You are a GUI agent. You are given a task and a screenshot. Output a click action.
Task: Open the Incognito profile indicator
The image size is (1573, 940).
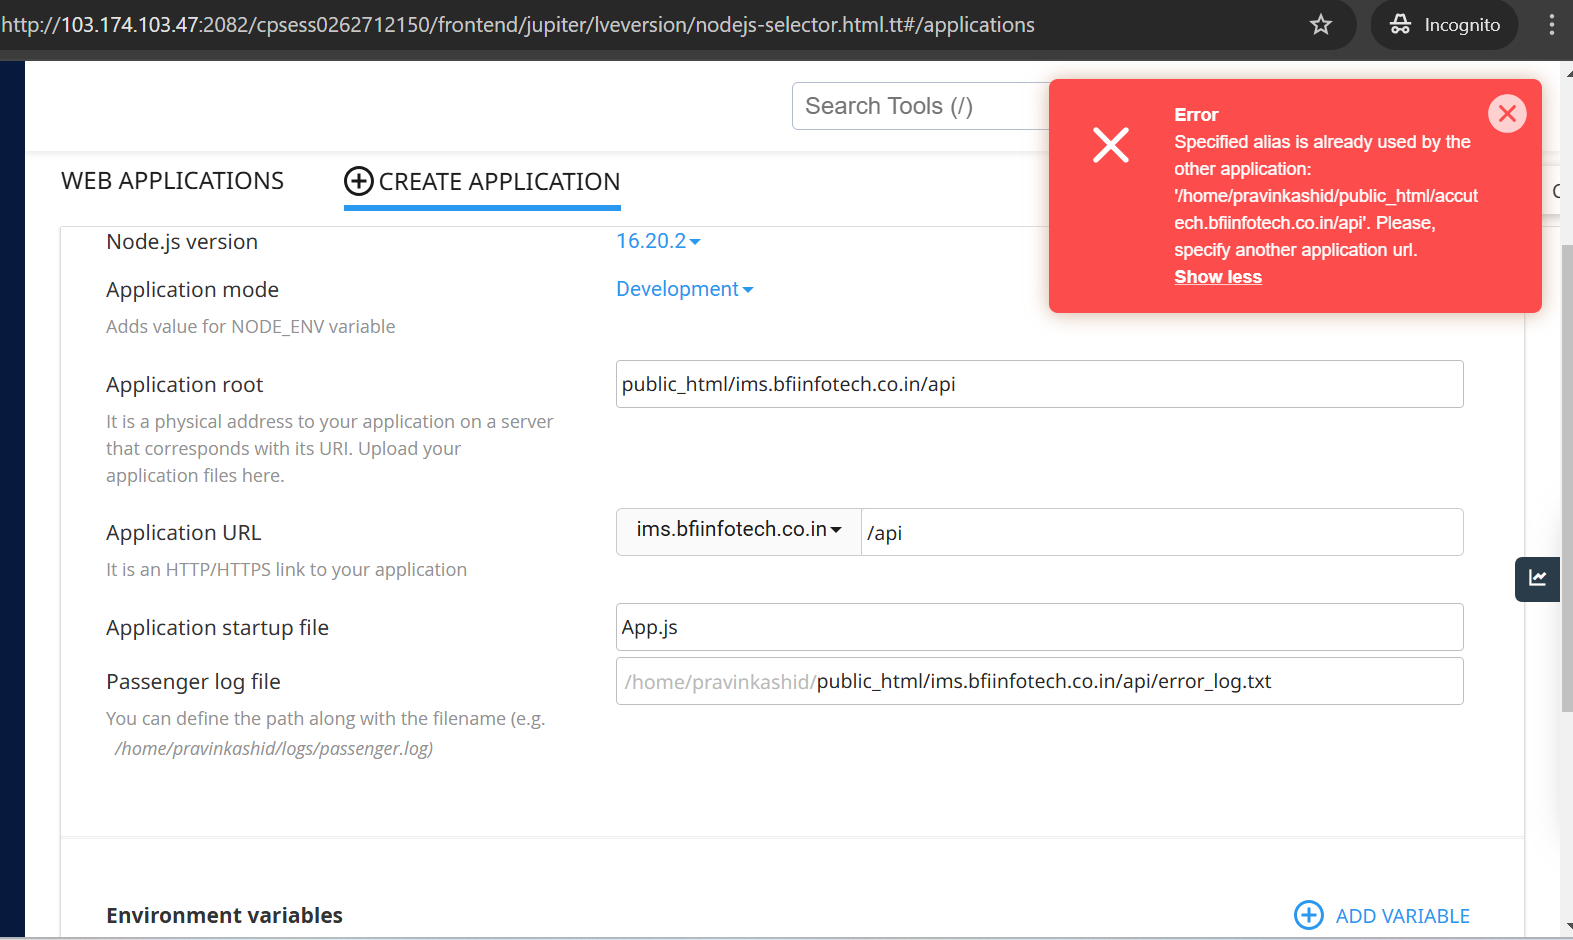[x=1444, y=25]
